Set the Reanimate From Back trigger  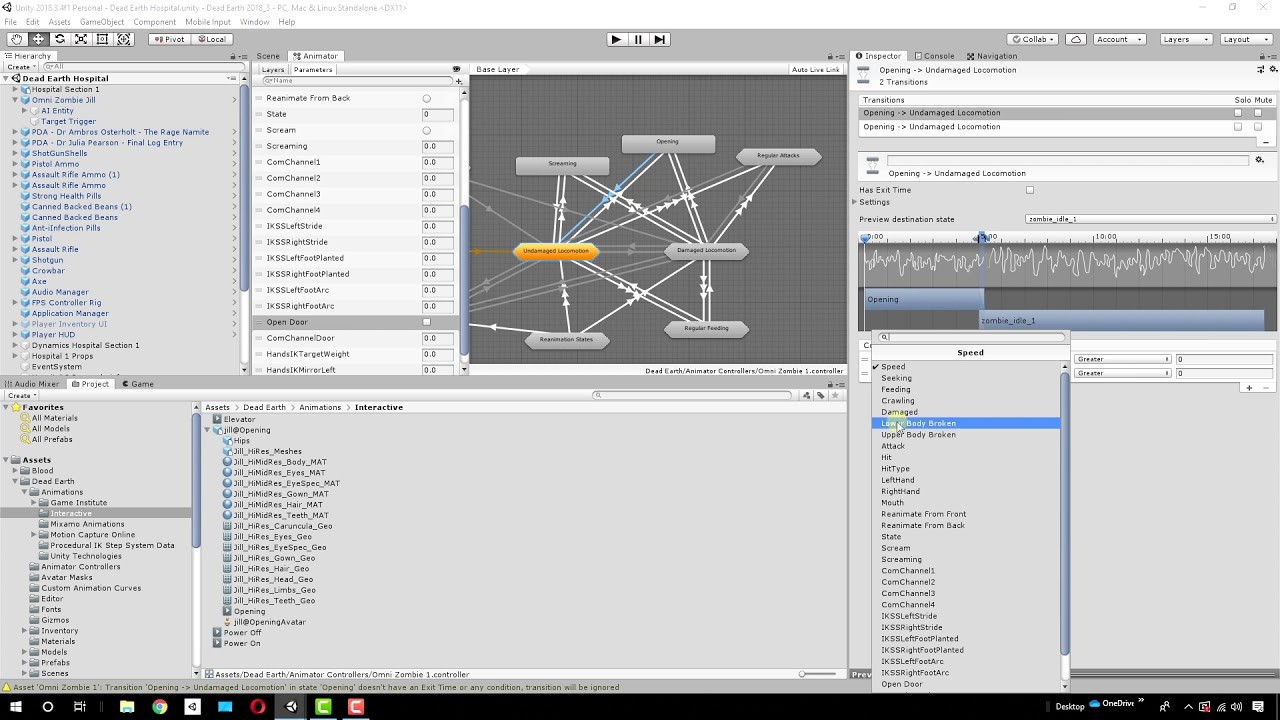427,98
